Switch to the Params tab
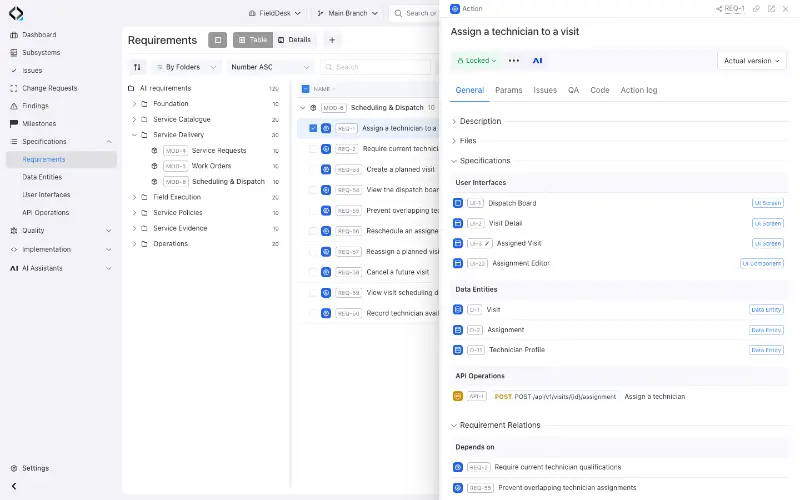Viewport: 800px width, 500px height. 509,90
